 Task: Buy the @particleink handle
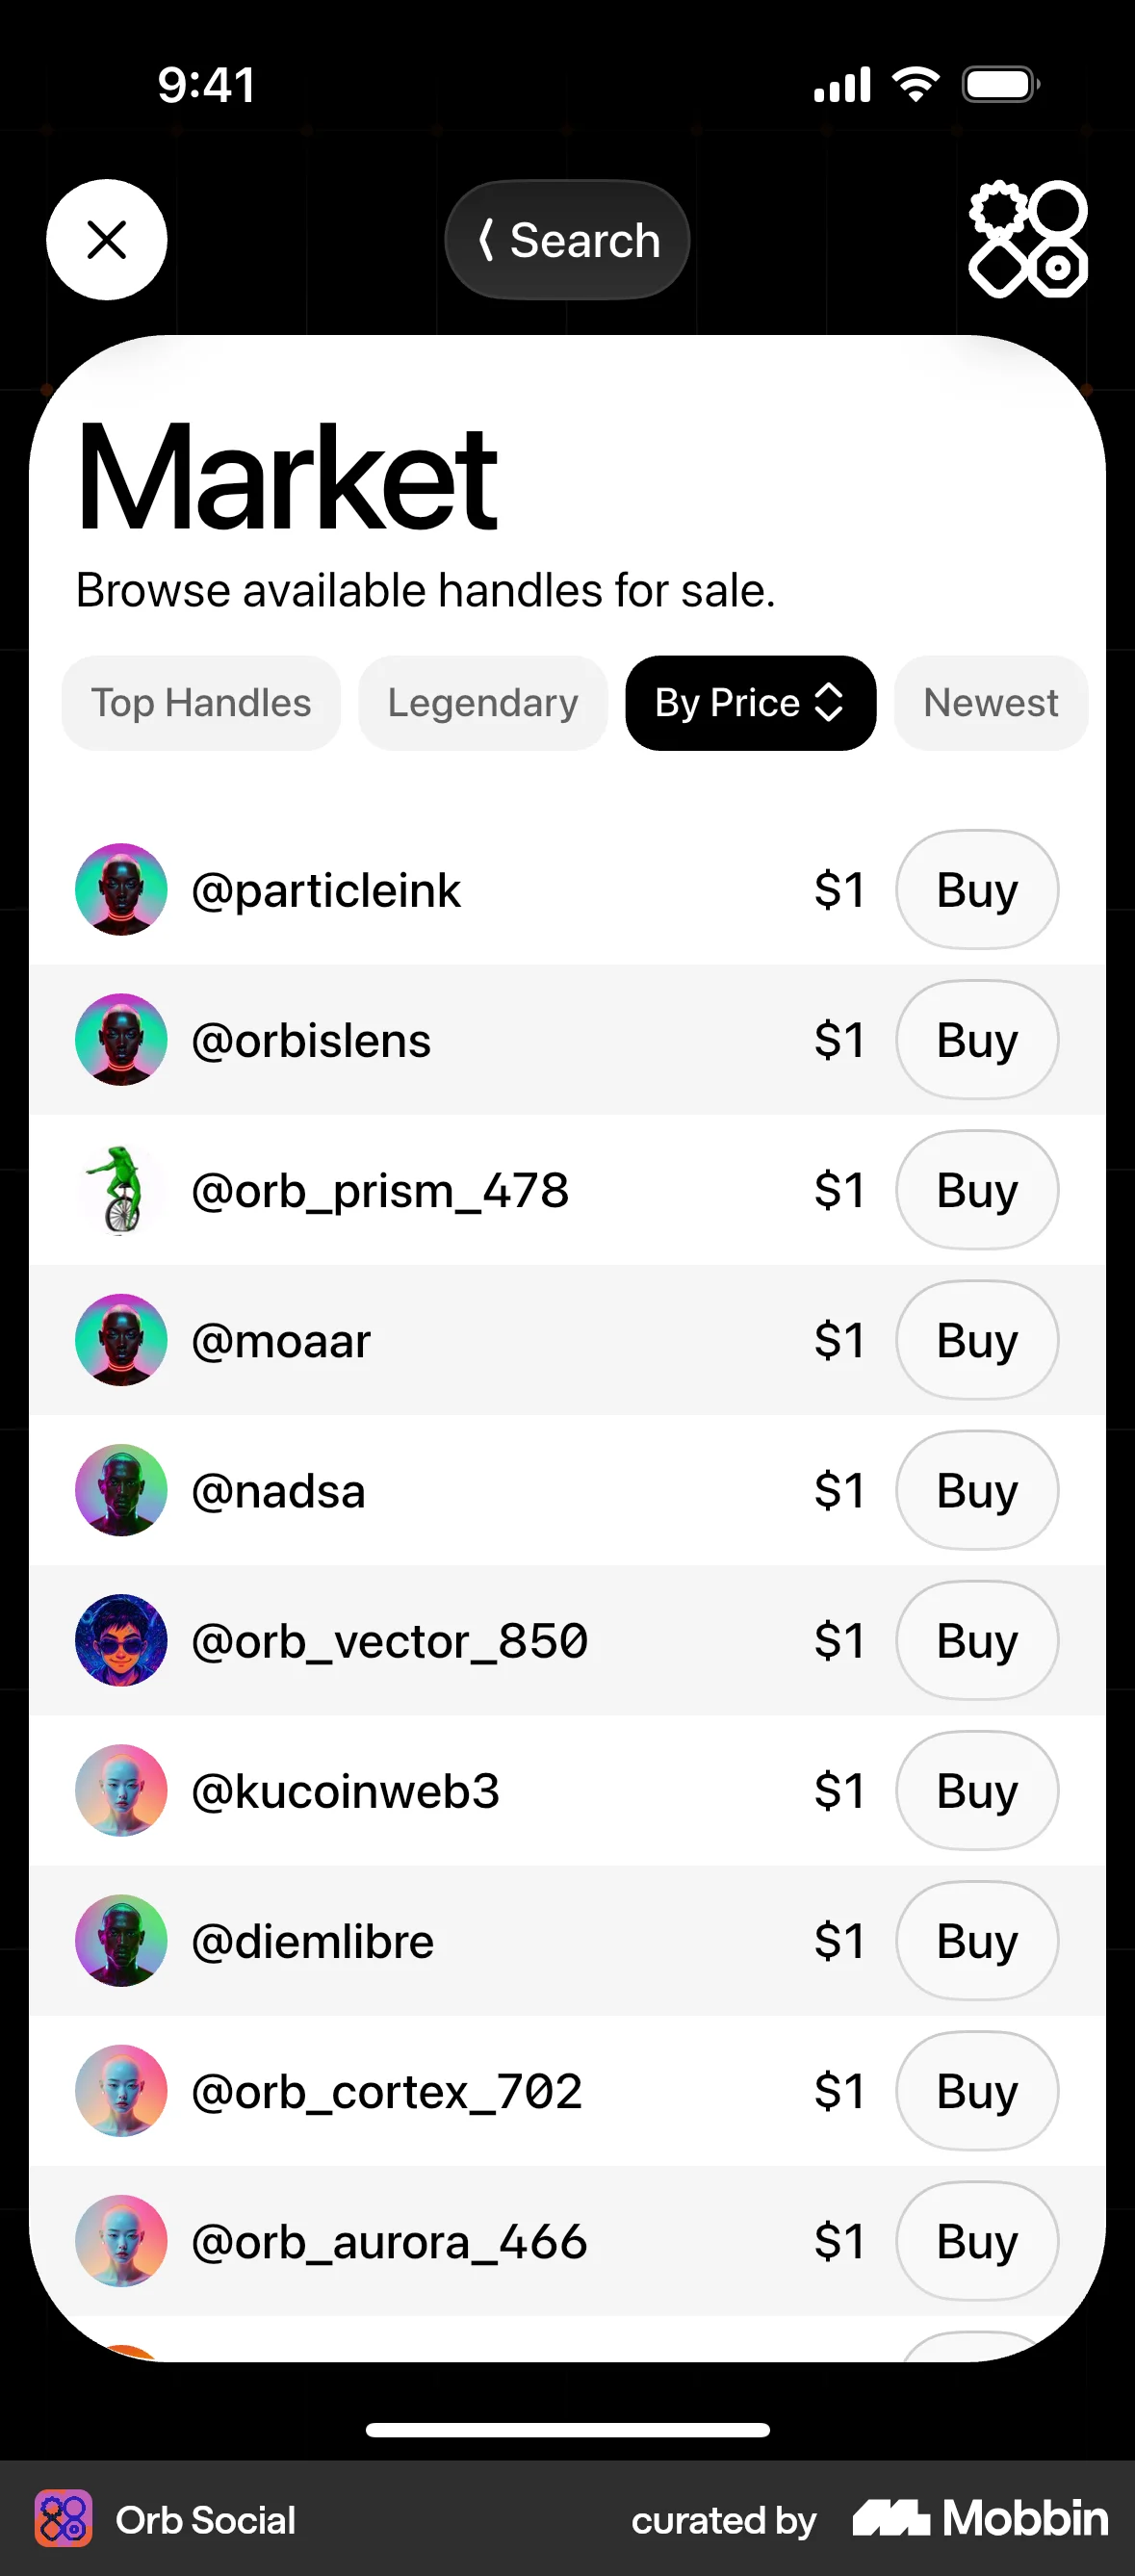[976, 889]
